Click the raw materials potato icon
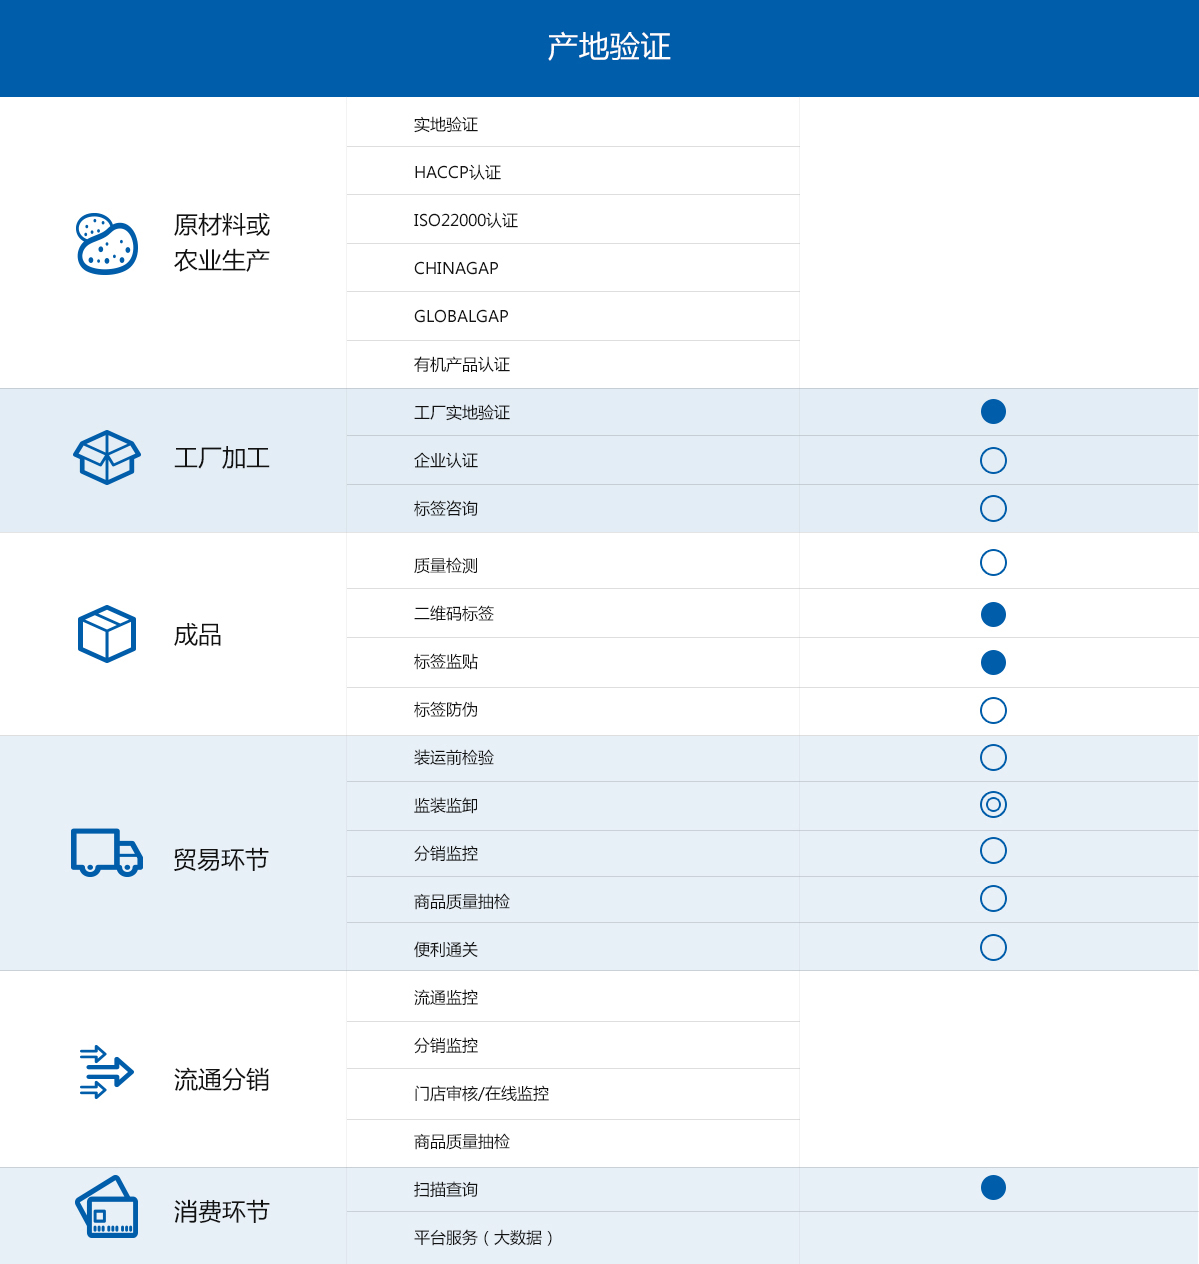The image size is (1199, 1264). 107,243
